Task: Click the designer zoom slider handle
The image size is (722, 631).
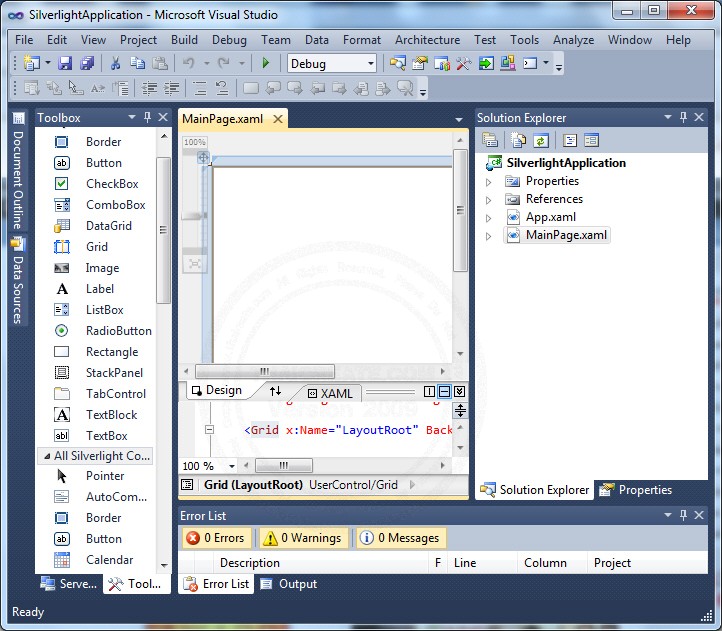Action: pos(194,215)
